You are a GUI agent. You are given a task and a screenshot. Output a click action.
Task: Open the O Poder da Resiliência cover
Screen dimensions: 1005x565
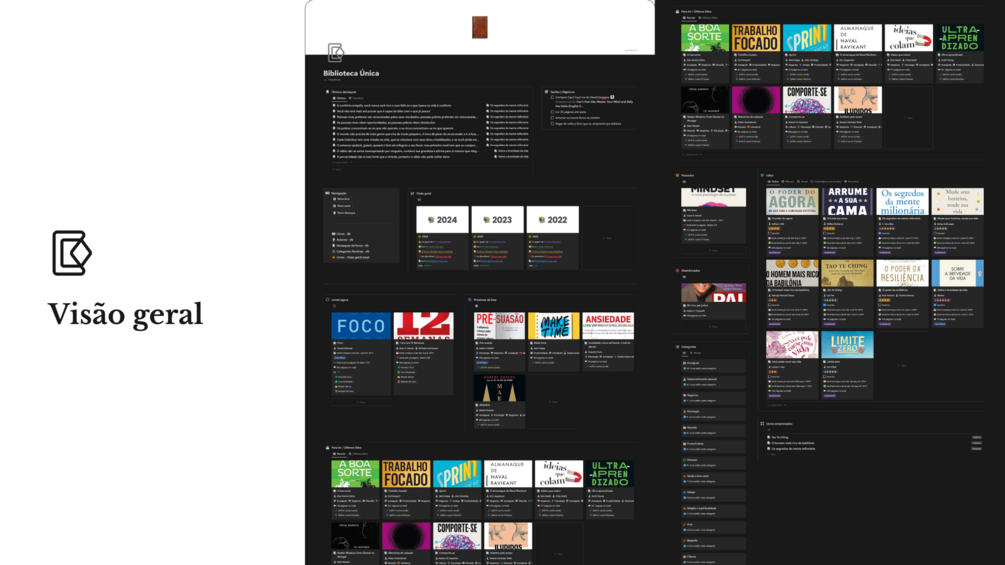(x=902, y=273)
